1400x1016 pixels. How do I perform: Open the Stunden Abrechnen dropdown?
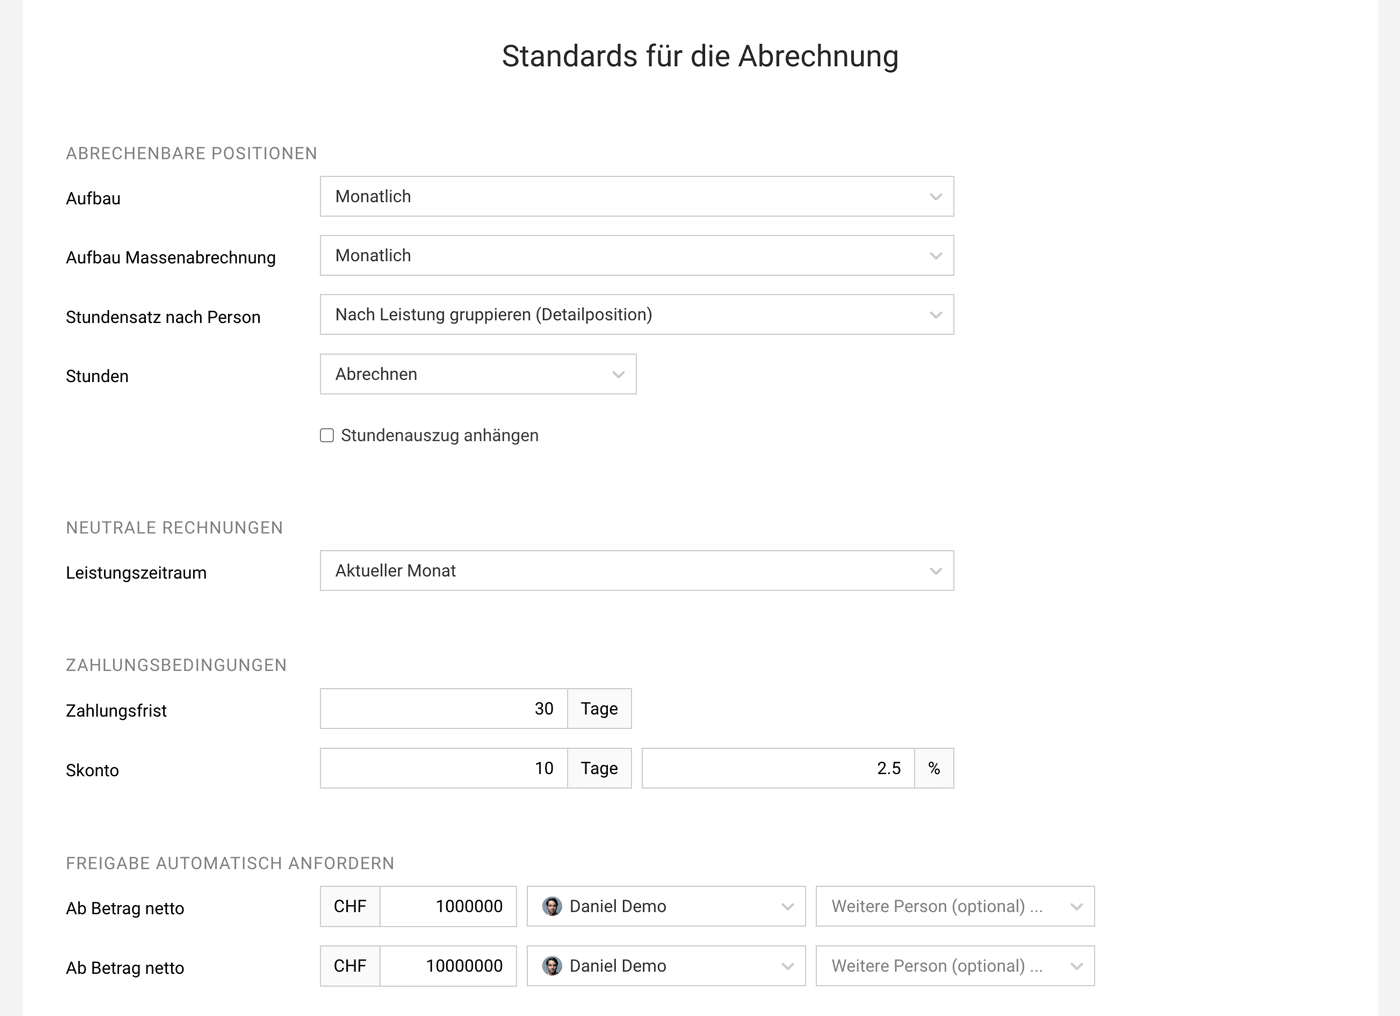[478, 374]
